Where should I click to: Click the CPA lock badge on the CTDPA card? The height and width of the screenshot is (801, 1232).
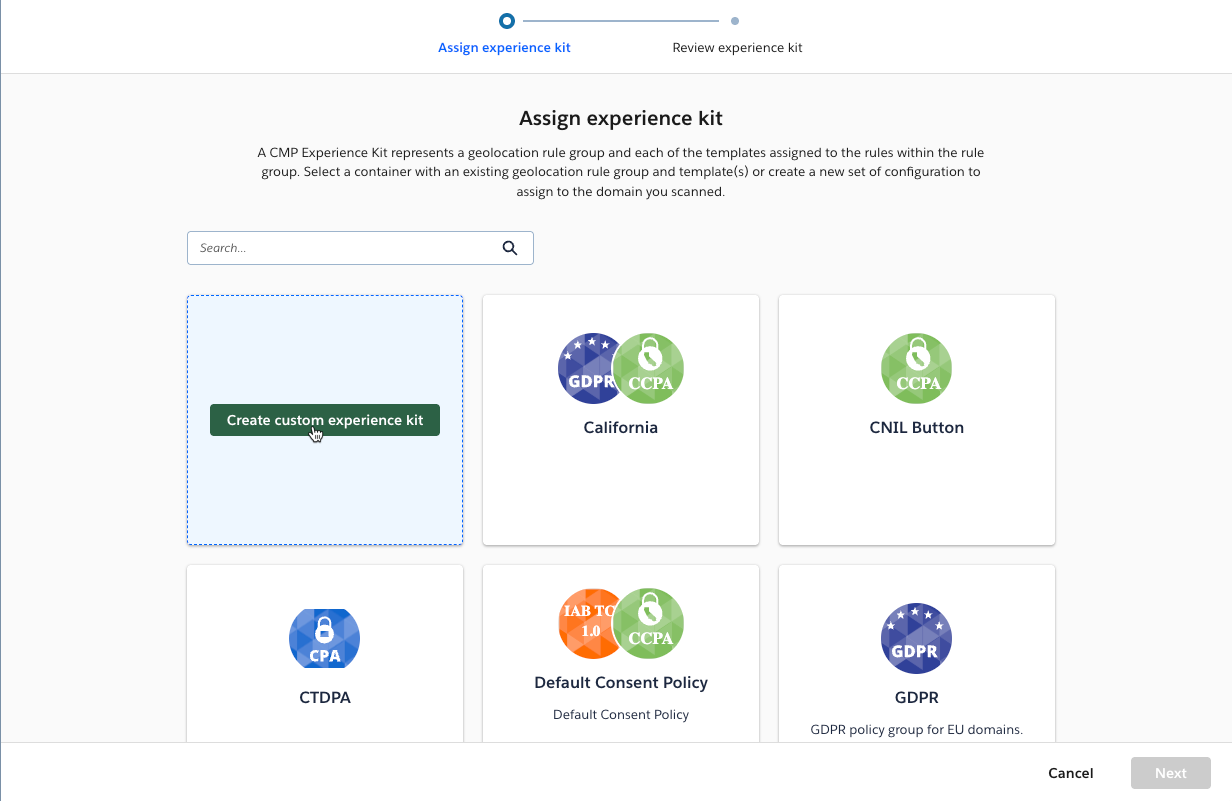(324, 638)
